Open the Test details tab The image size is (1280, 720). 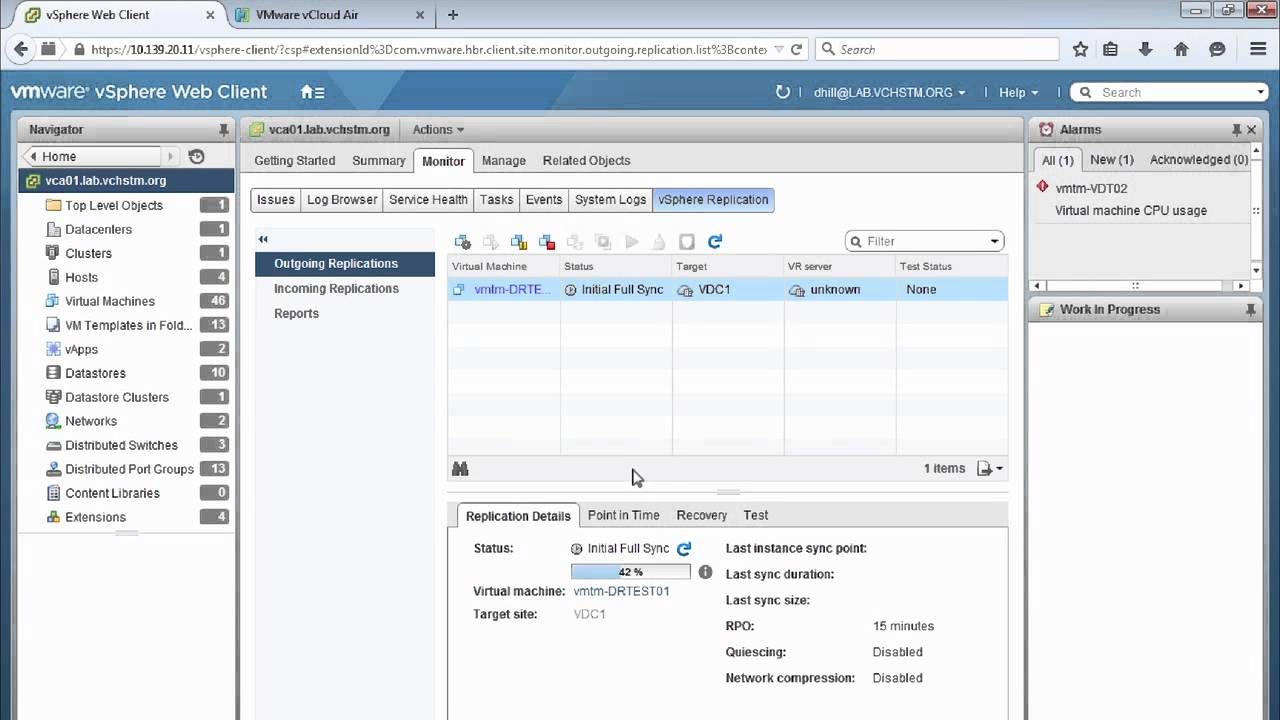tap(756, 515)
